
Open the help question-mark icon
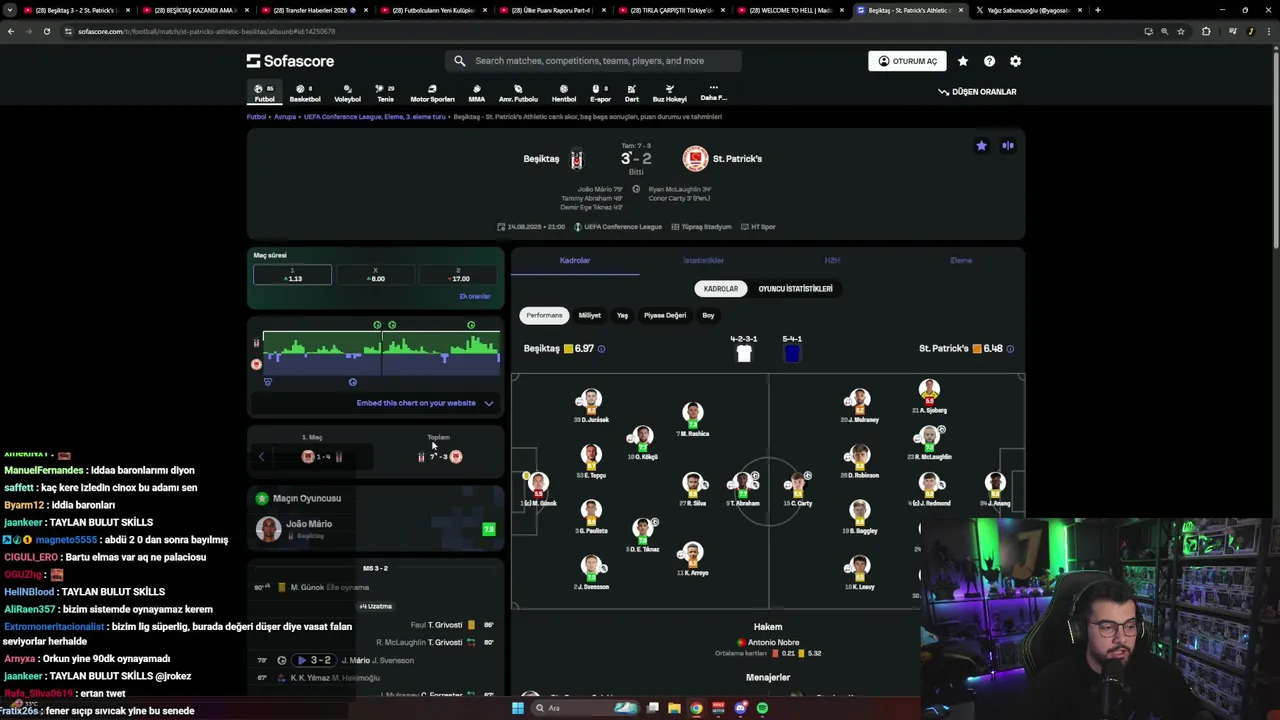989,61
